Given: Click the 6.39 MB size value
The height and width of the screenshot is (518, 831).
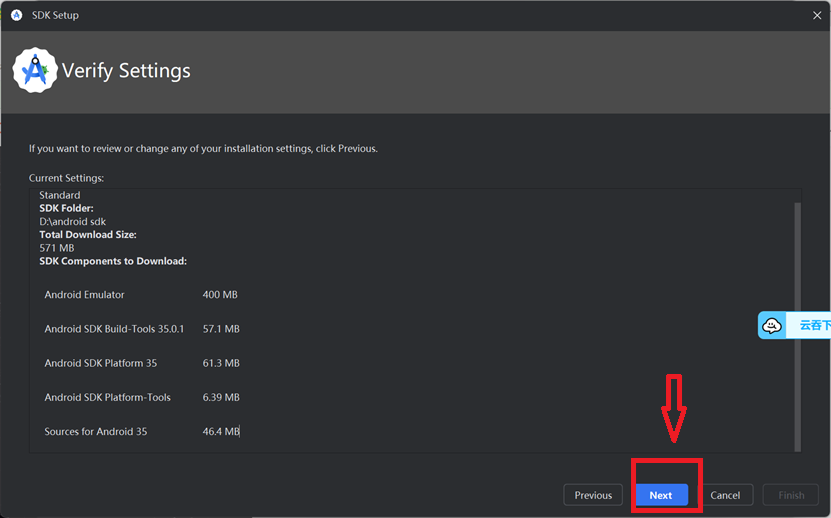Looking at the screenshot, I should (x=221, y=397).
